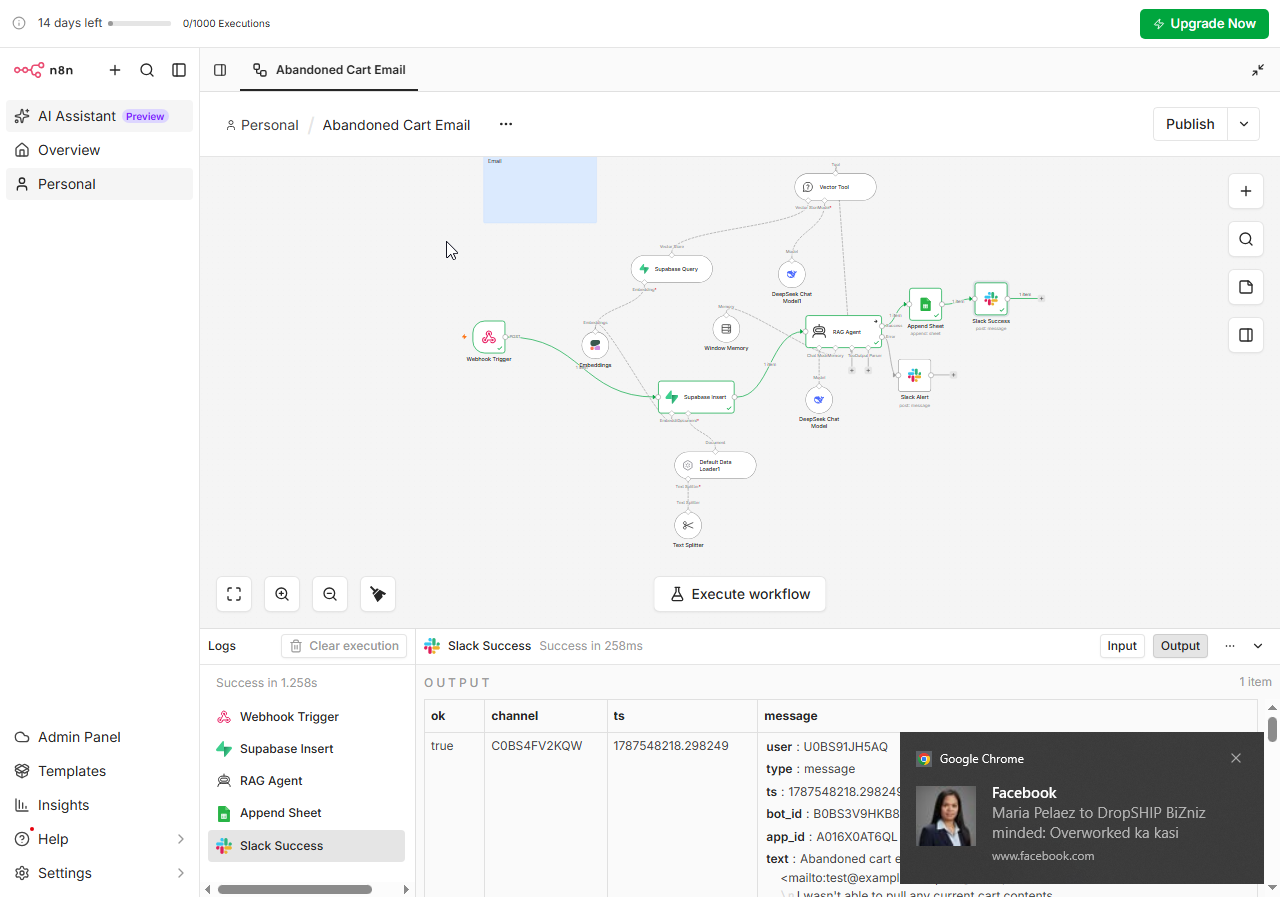Click the n8n logo

(x=43, y=70)
